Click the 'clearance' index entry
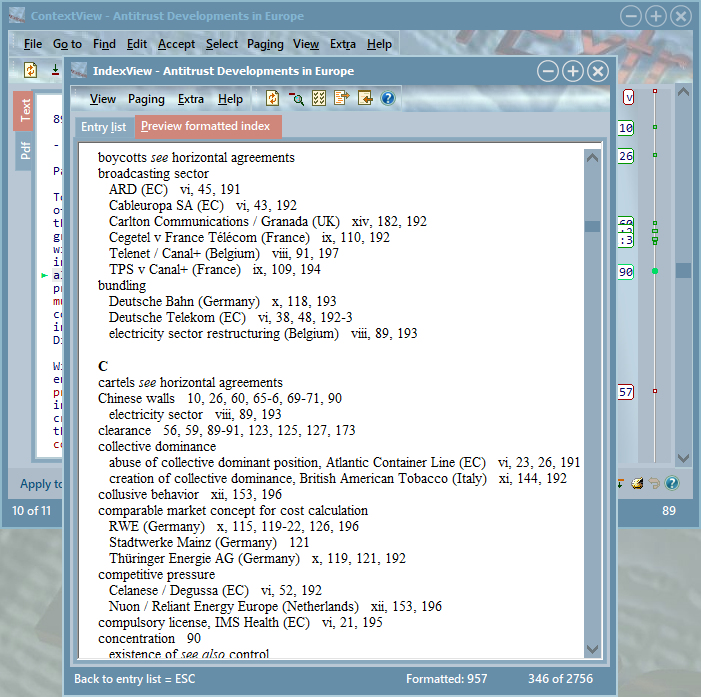The height and width of the screenshot is (697, 701). point(226,431)
